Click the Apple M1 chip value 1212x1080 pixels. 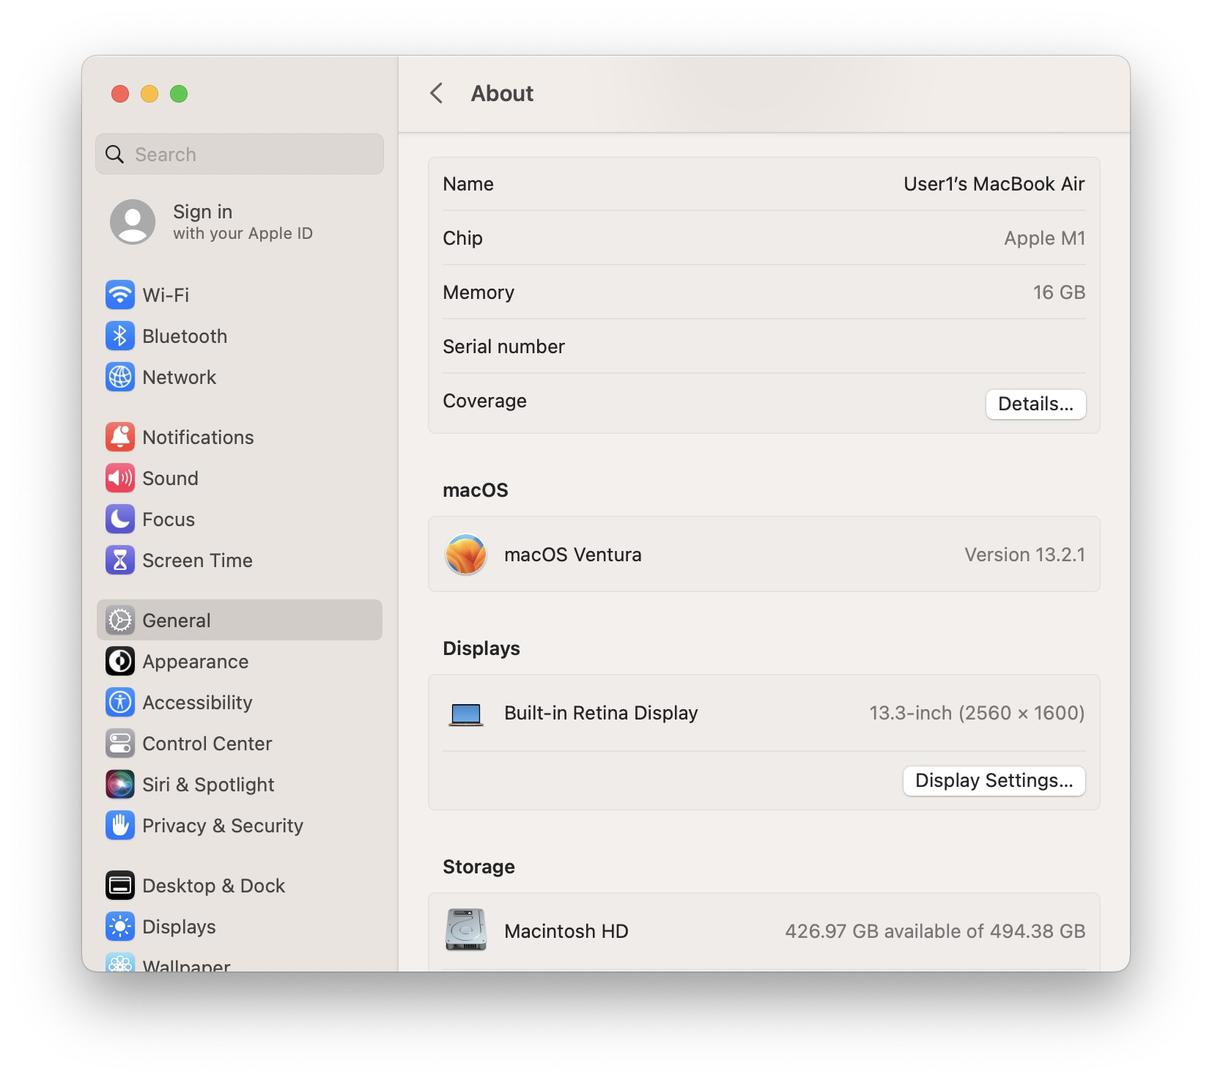[1044, 238]
